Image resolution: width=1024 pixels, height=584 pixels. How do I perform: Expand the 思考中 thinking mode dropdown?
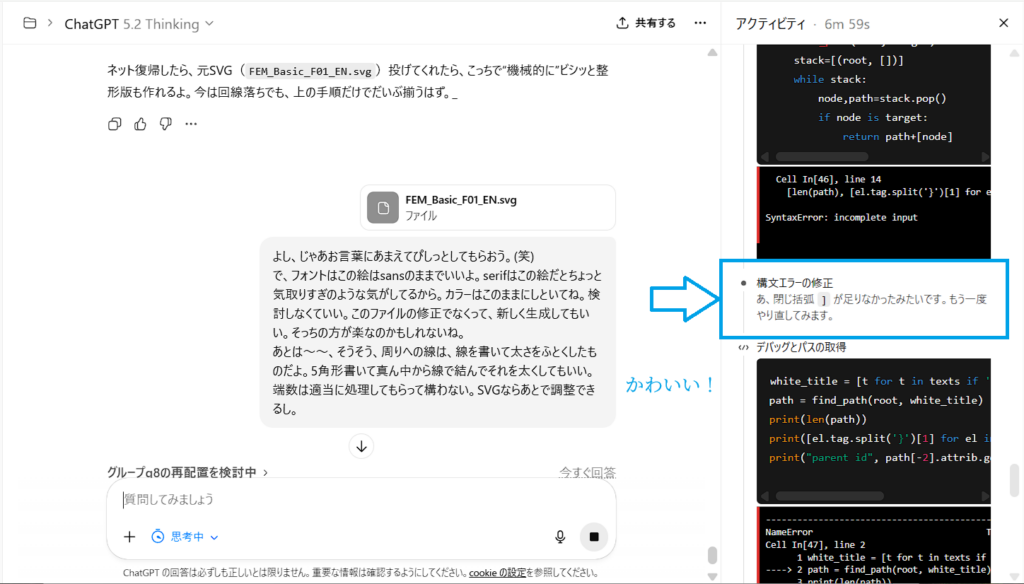(185, 537)
